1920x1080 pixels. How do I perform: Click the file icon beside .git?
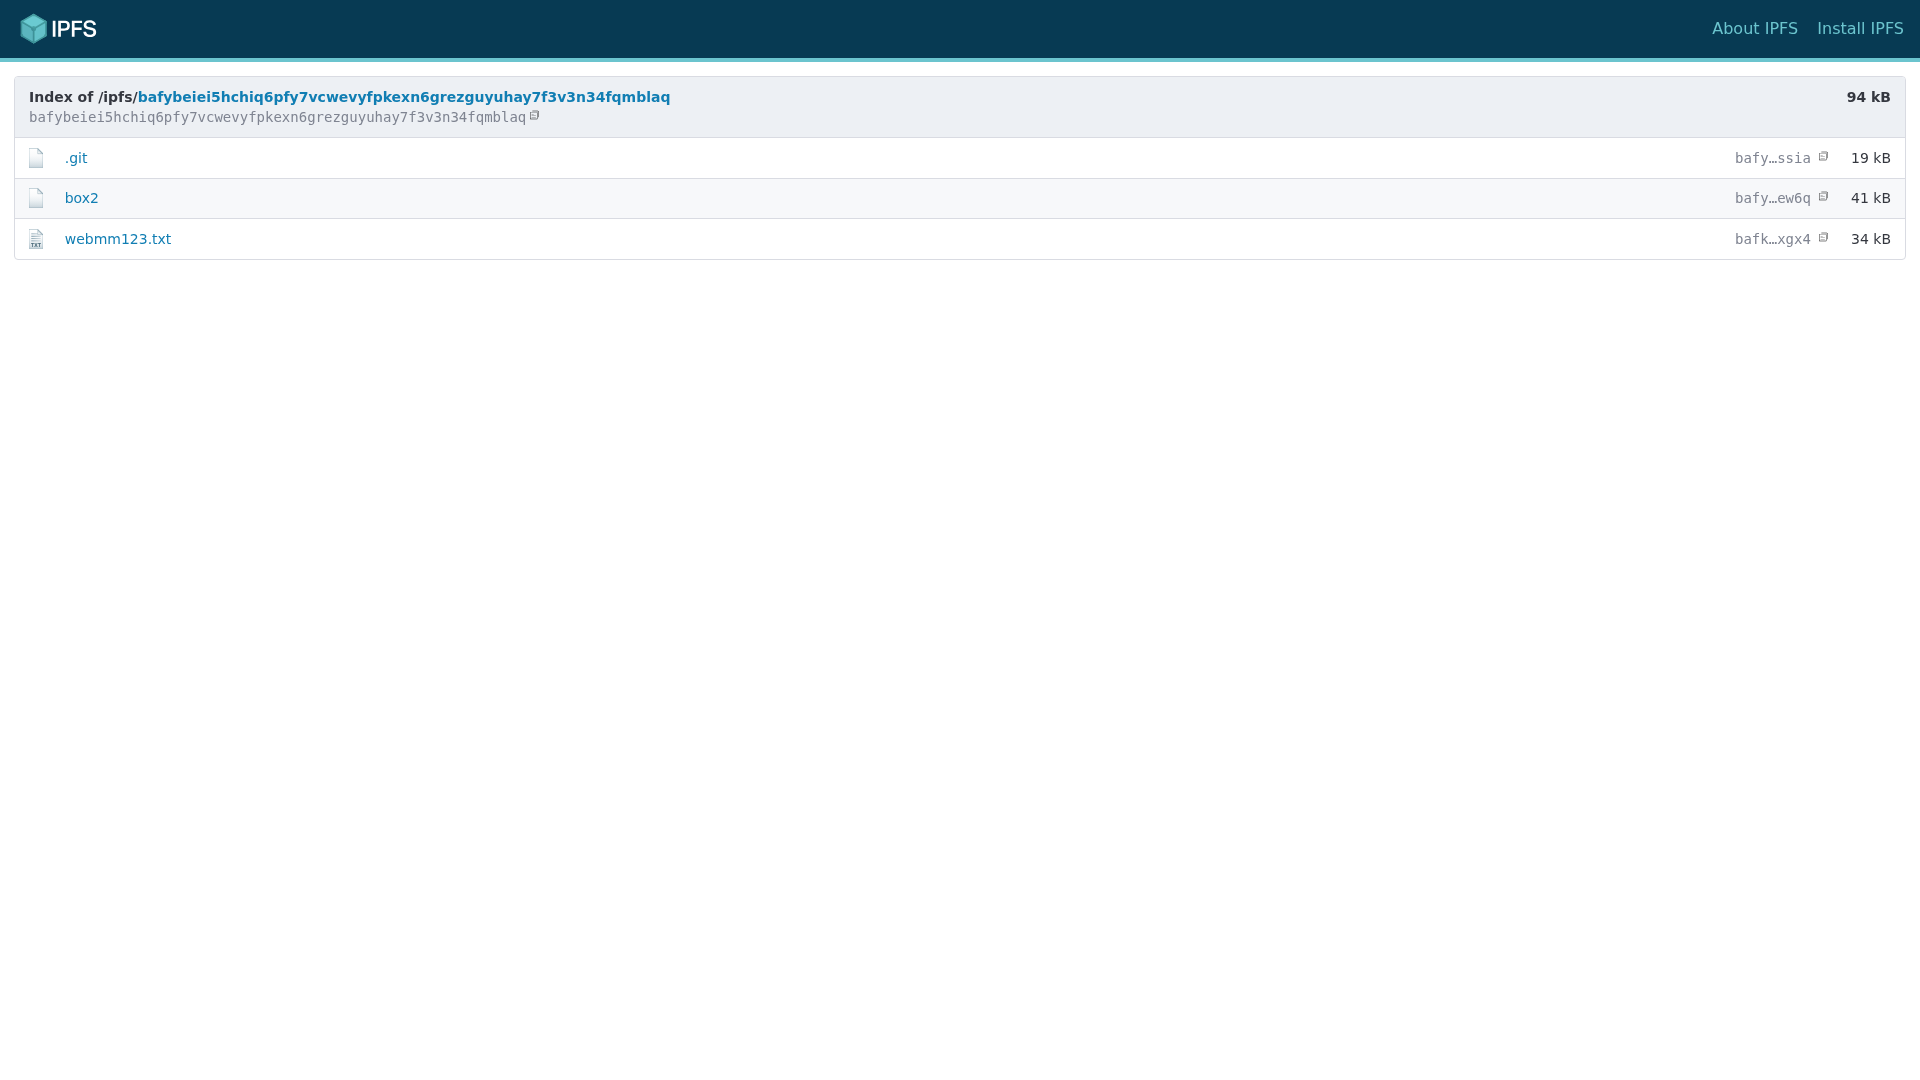tap(36, 158)
